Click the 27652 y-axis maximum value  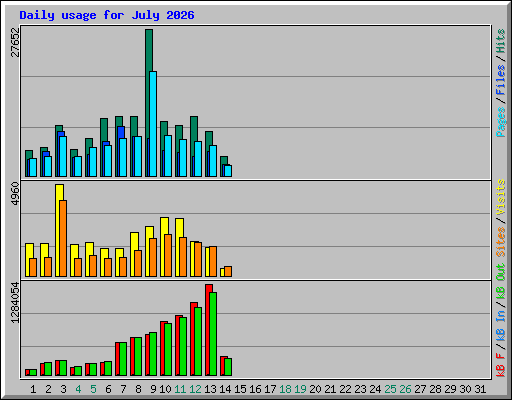click(15, 42)
